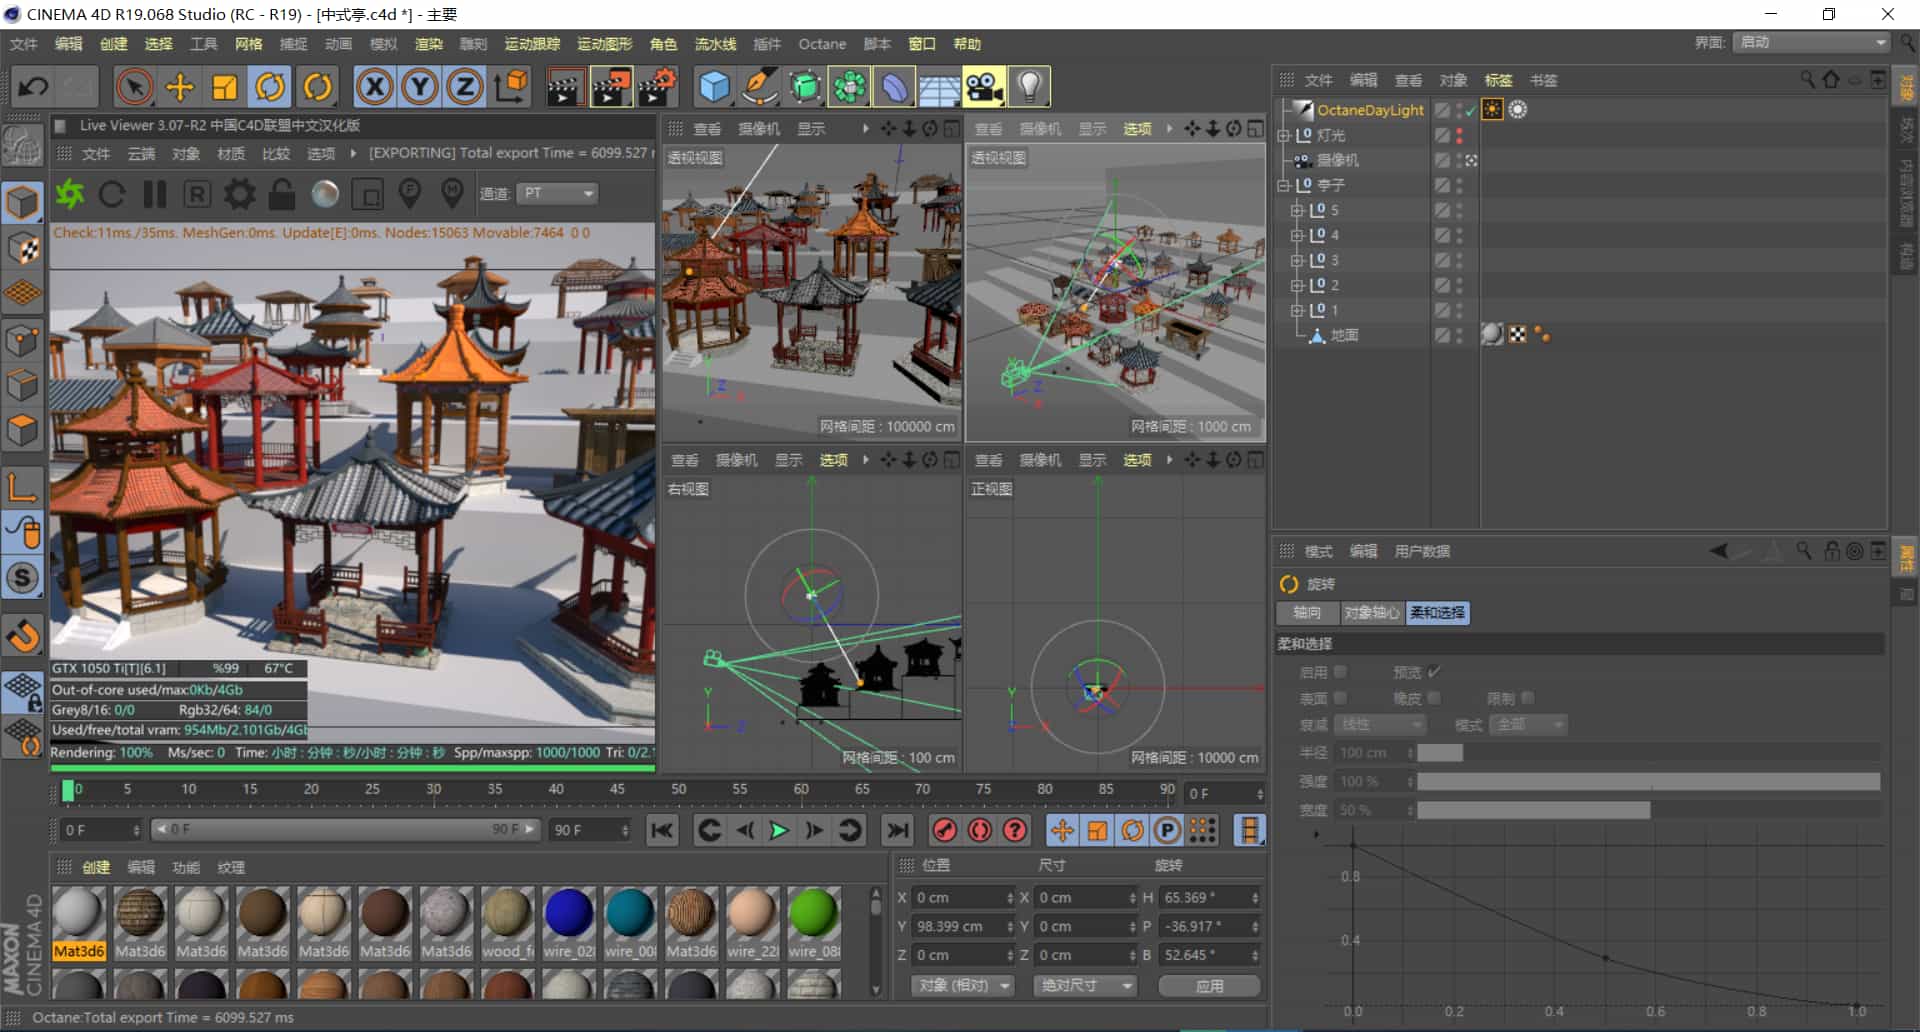Toggle OctaneDayLight enable checkmark

point(1470,110)
